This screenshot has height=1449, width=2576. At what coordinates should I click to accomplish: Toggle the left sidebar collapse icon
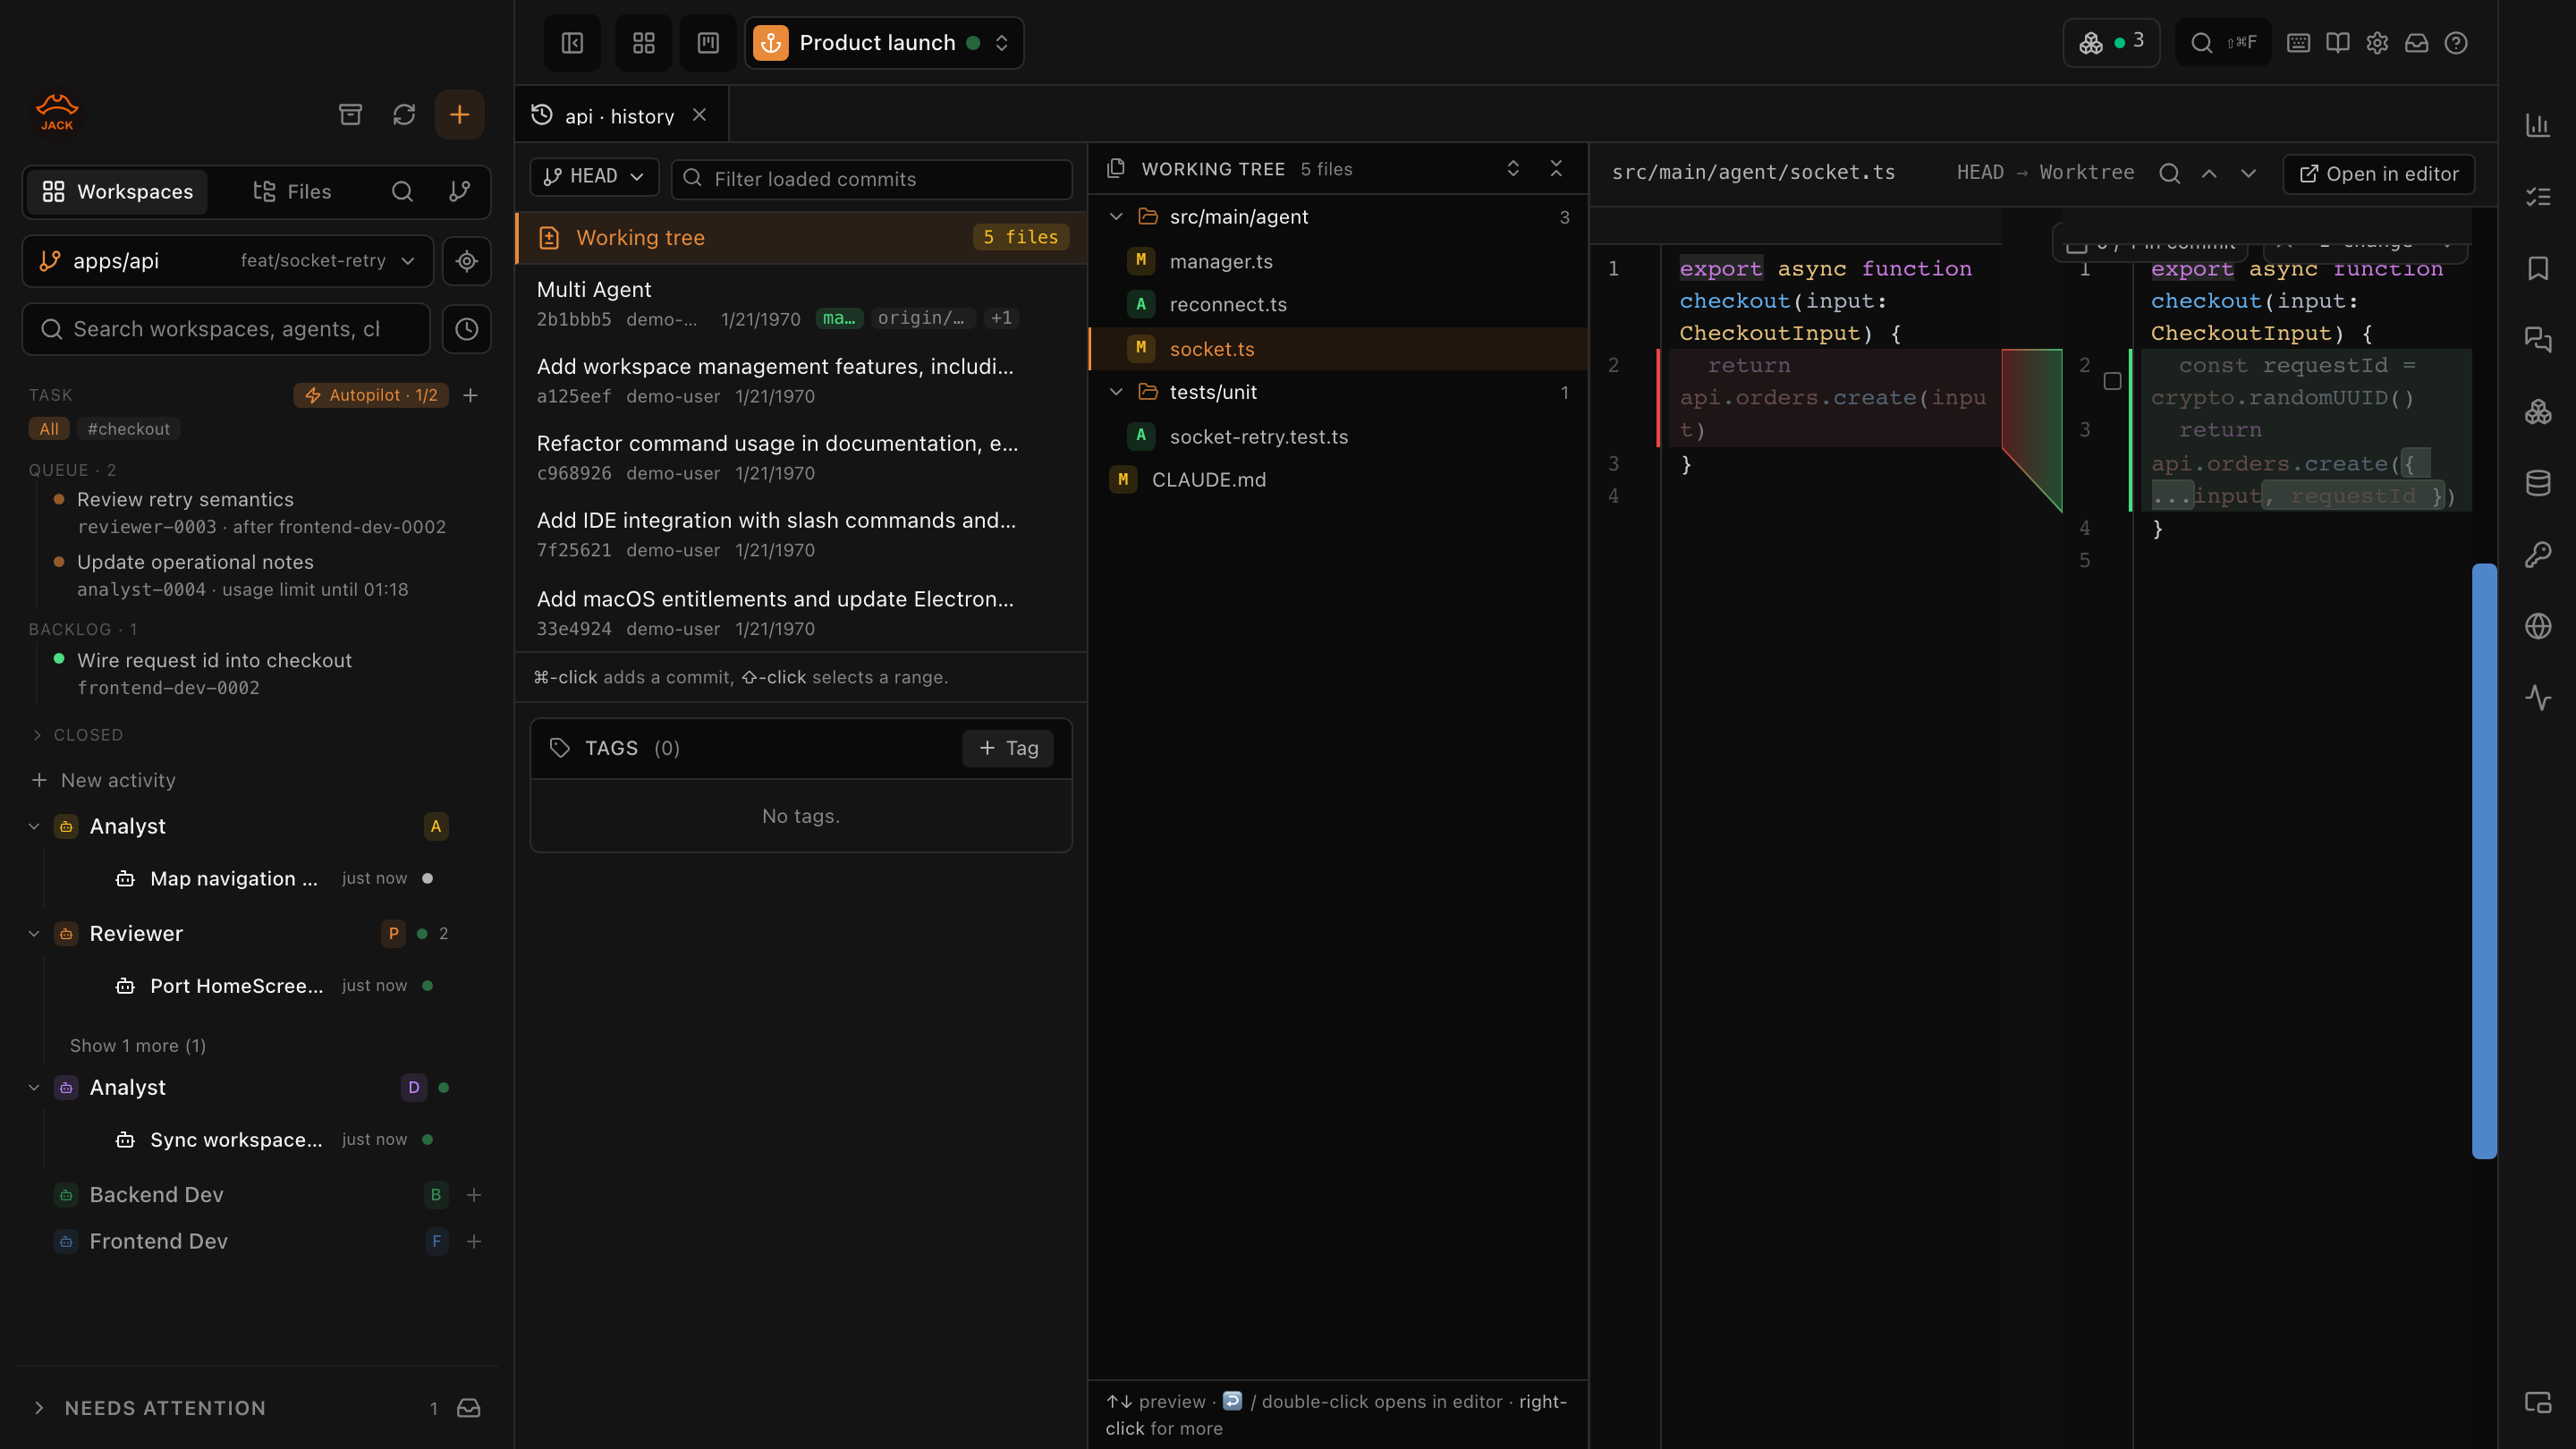(572, 43)
